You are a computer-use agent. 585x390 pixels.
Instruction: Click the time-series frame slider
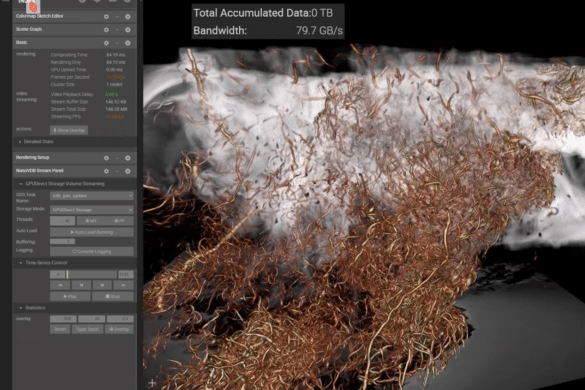click(x=91, y=274)
